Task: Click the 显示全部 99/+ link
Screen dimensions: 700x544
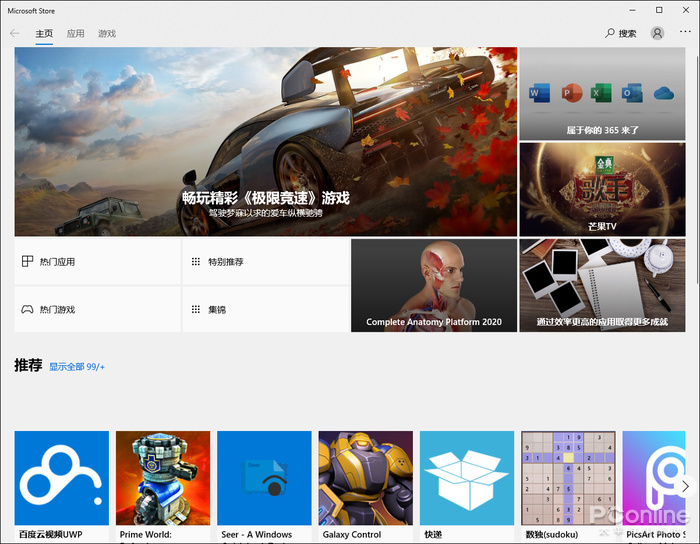Action: [77, 367]
